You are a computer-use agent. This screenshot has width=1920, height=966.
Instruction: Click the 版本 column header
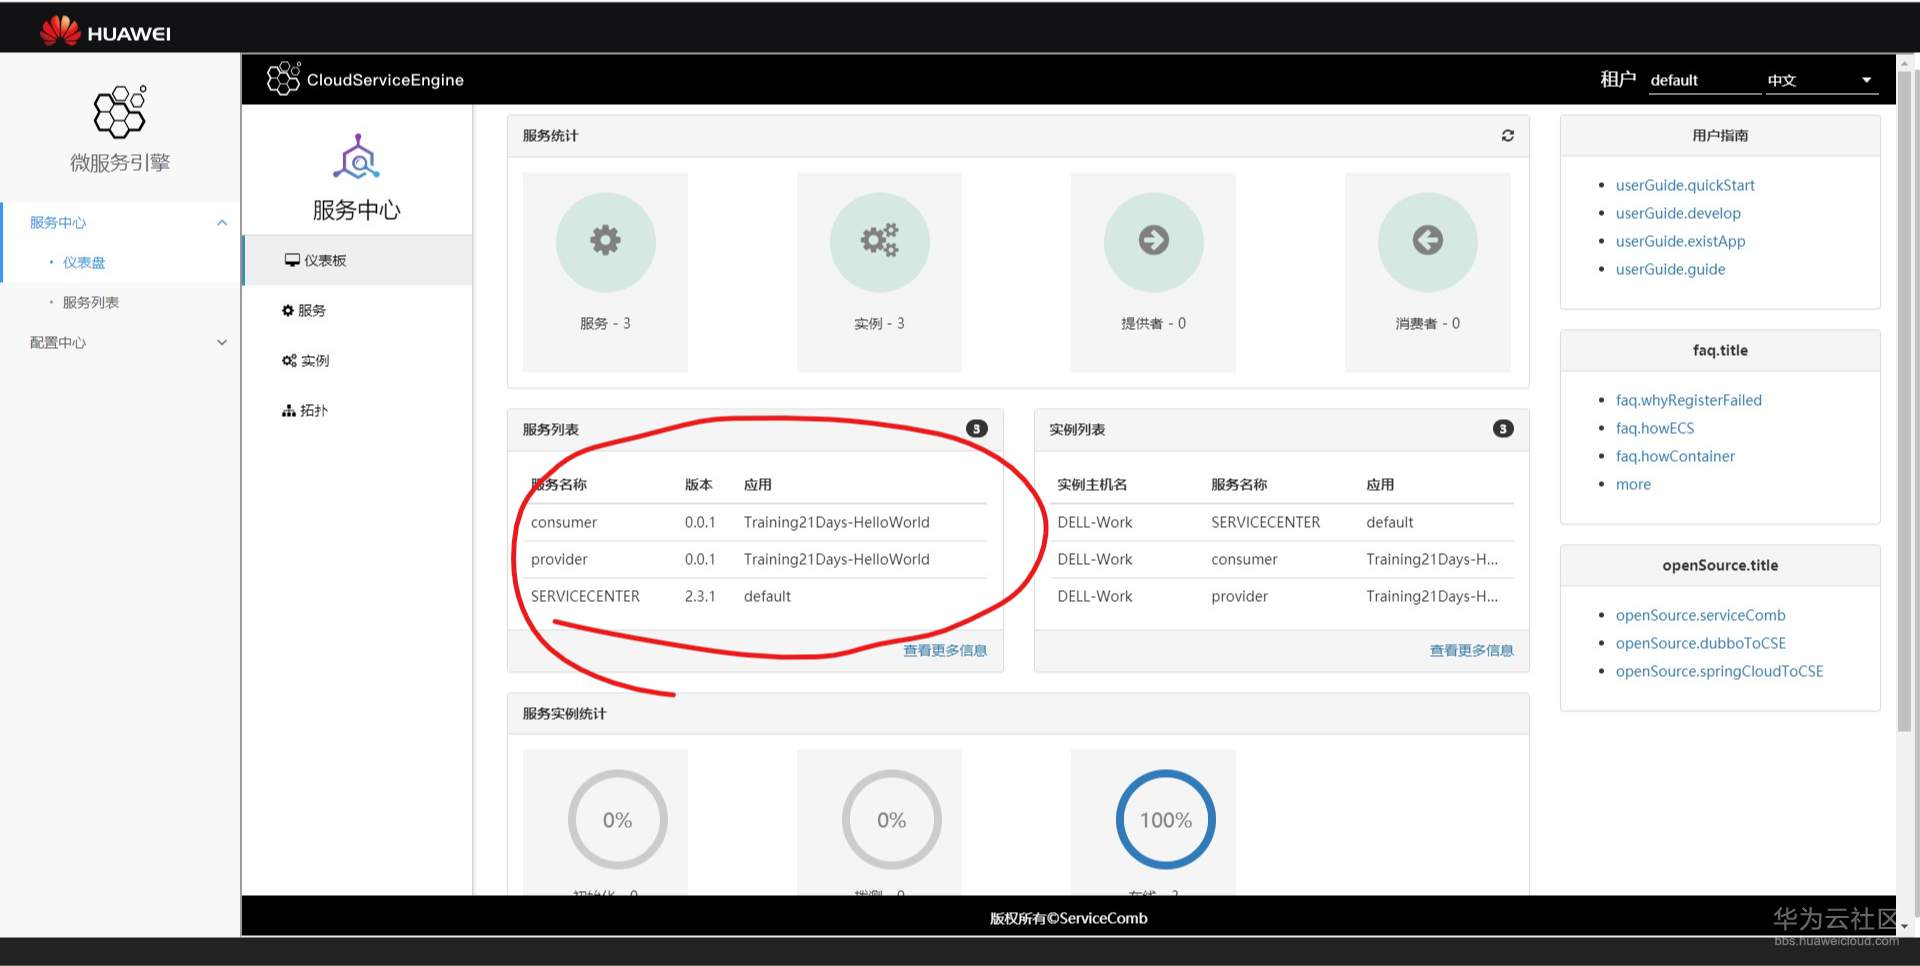point(699,485)
